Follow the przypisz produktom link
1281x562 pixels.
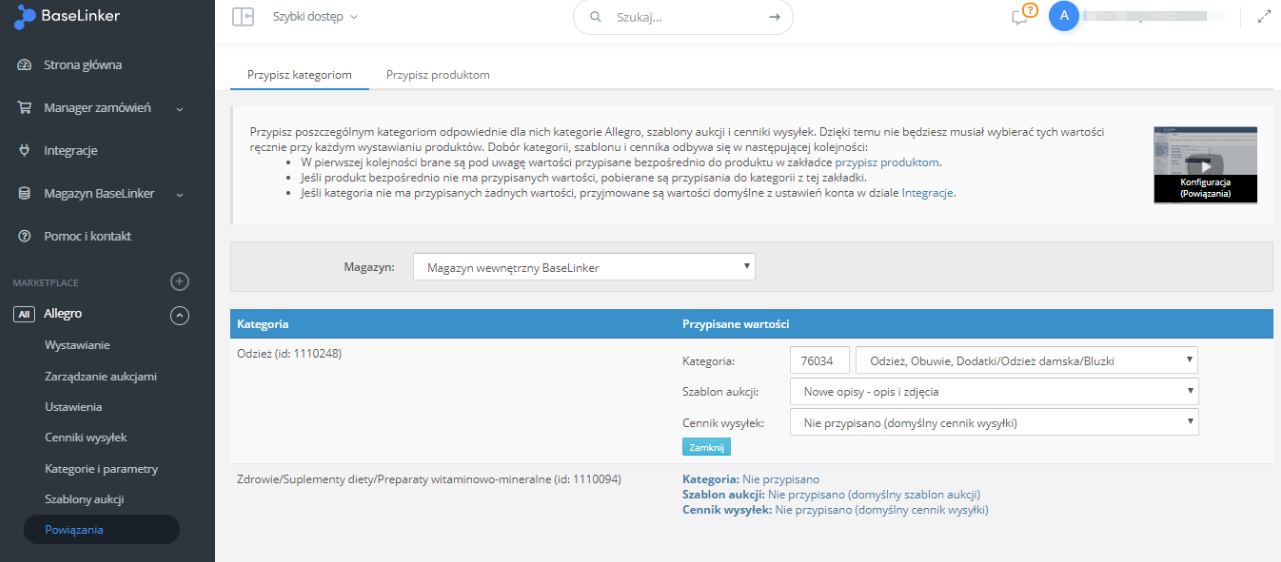(x=887, y=162)
